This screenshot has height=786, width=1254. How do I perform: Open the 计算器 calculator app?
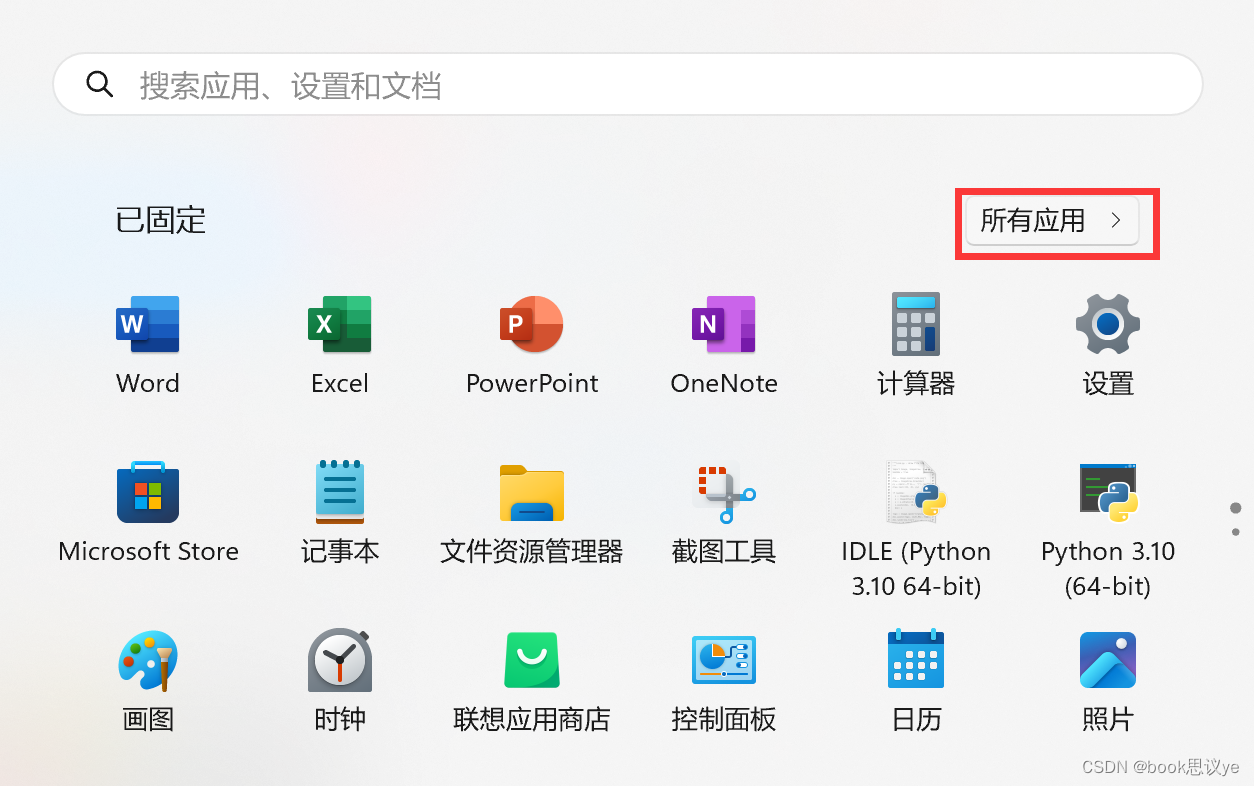[916, 324]
